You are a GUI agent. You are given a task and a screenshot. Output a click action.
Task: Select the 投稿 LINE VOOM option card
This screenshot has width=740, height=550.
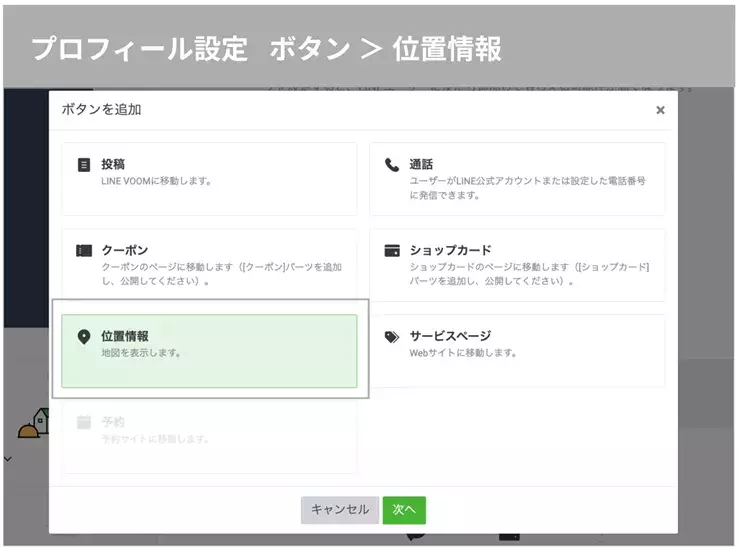[x=209, y=178]
